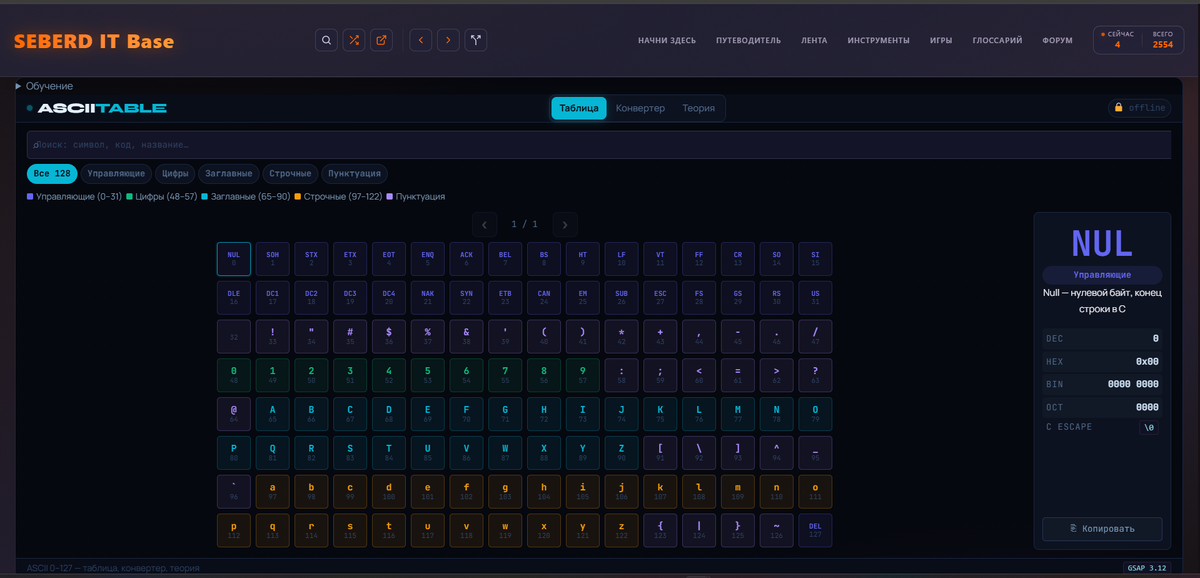This screenshot has height=578, width=1200.
Task: Select the Все 128 filter chip
Action: tap(52, 173)
